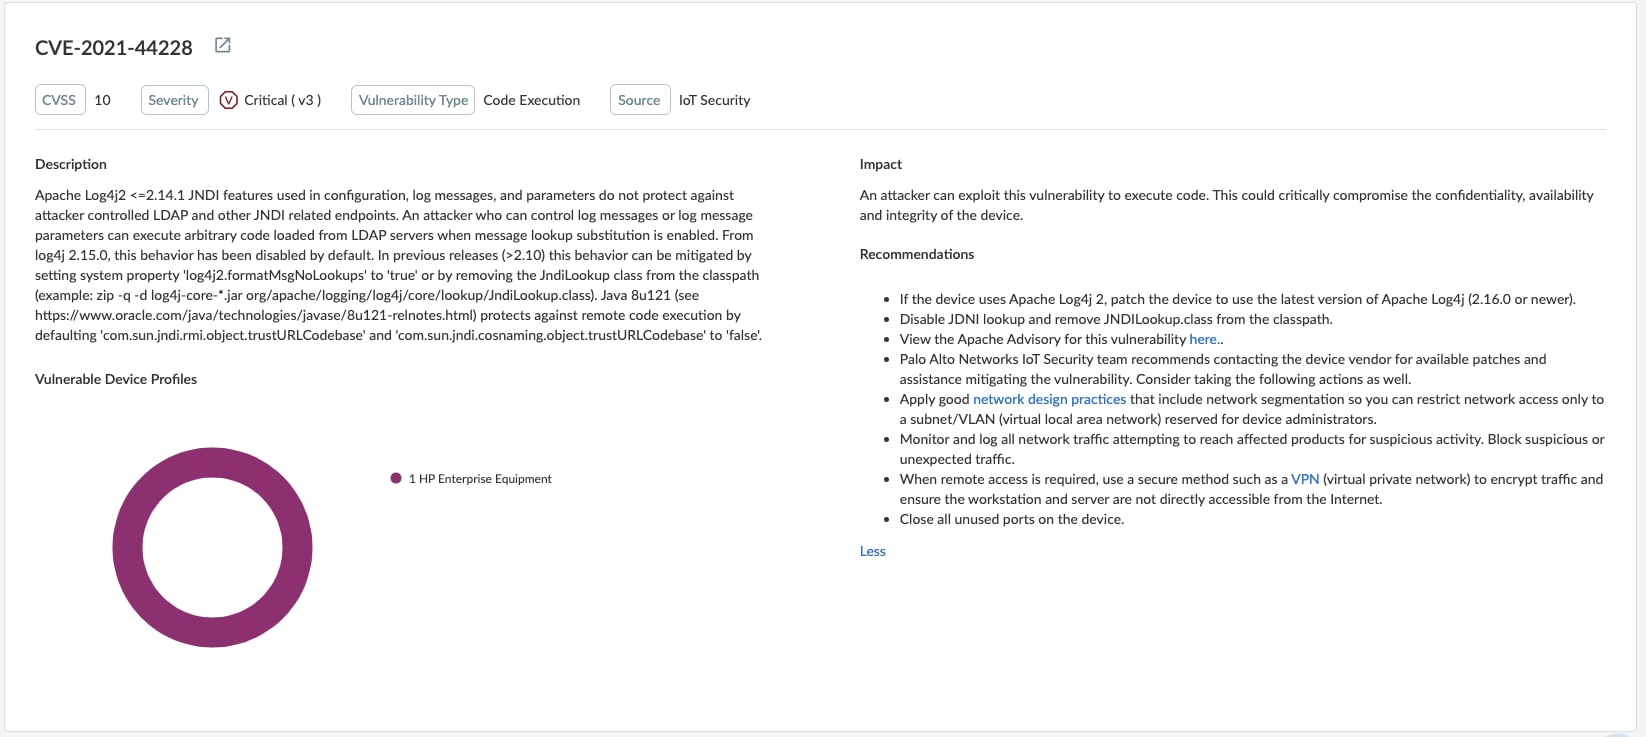Open the Apache Advisory 'here' link
Screen dimensions: 1646x737
coord(1203,339)
